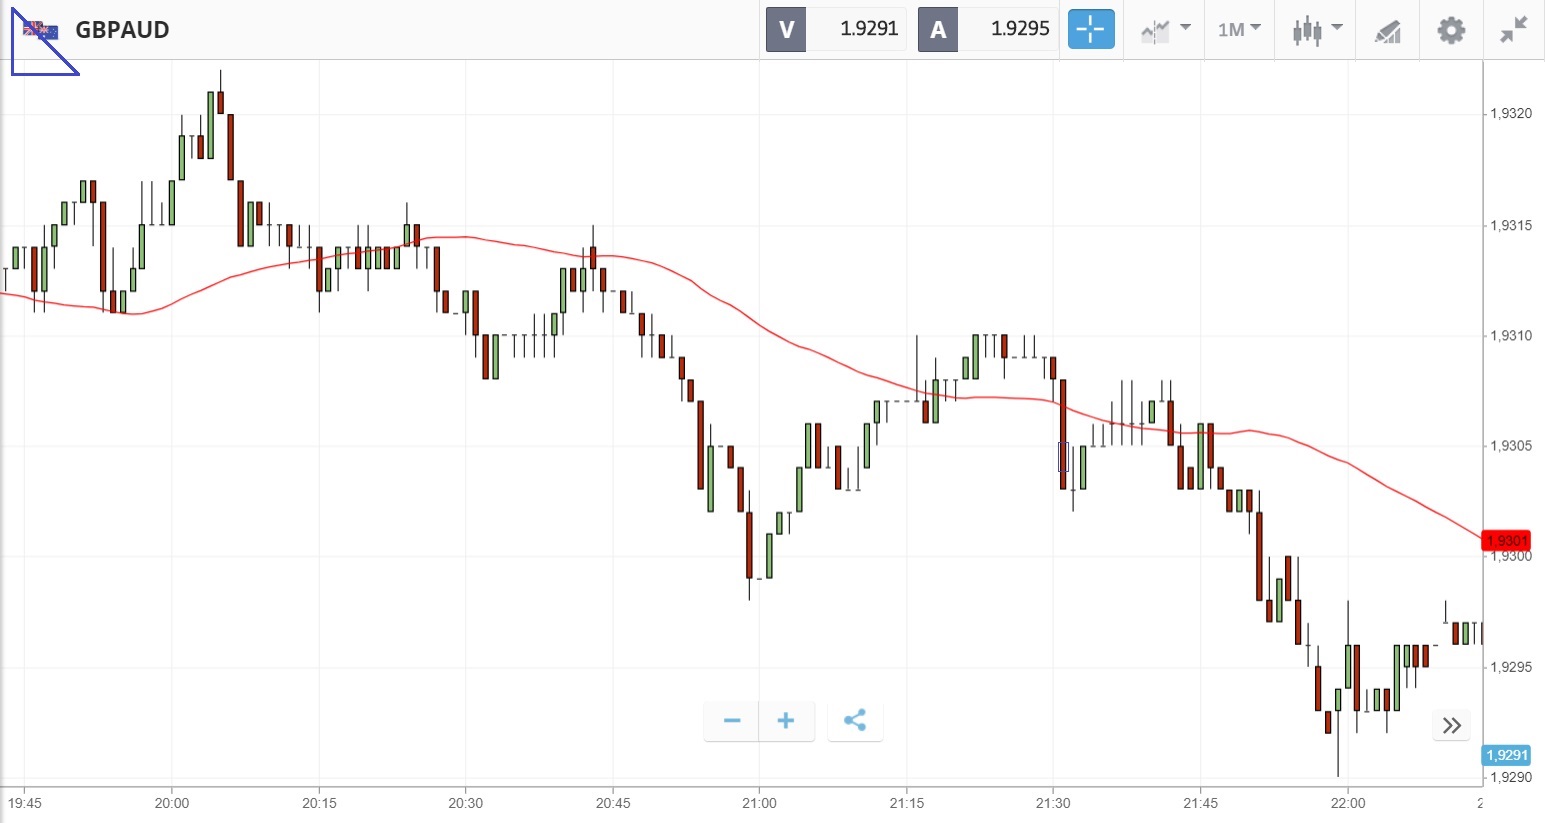Click the red moving average price label 1.9301
The height and width of the screenshot is (823, 1545).
point(1506,541)
